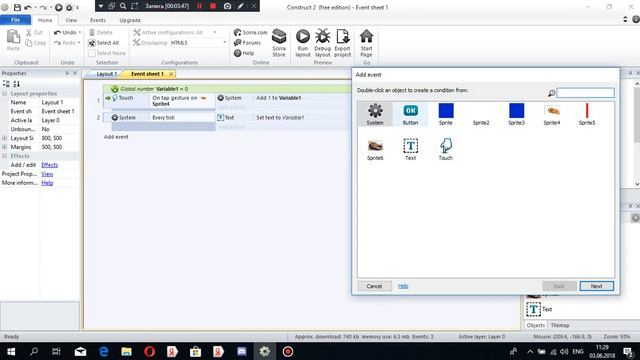Switch to the Layout 1 tab
The height and width of the screenshot is (360, 640).
click(x=107, y=74)
